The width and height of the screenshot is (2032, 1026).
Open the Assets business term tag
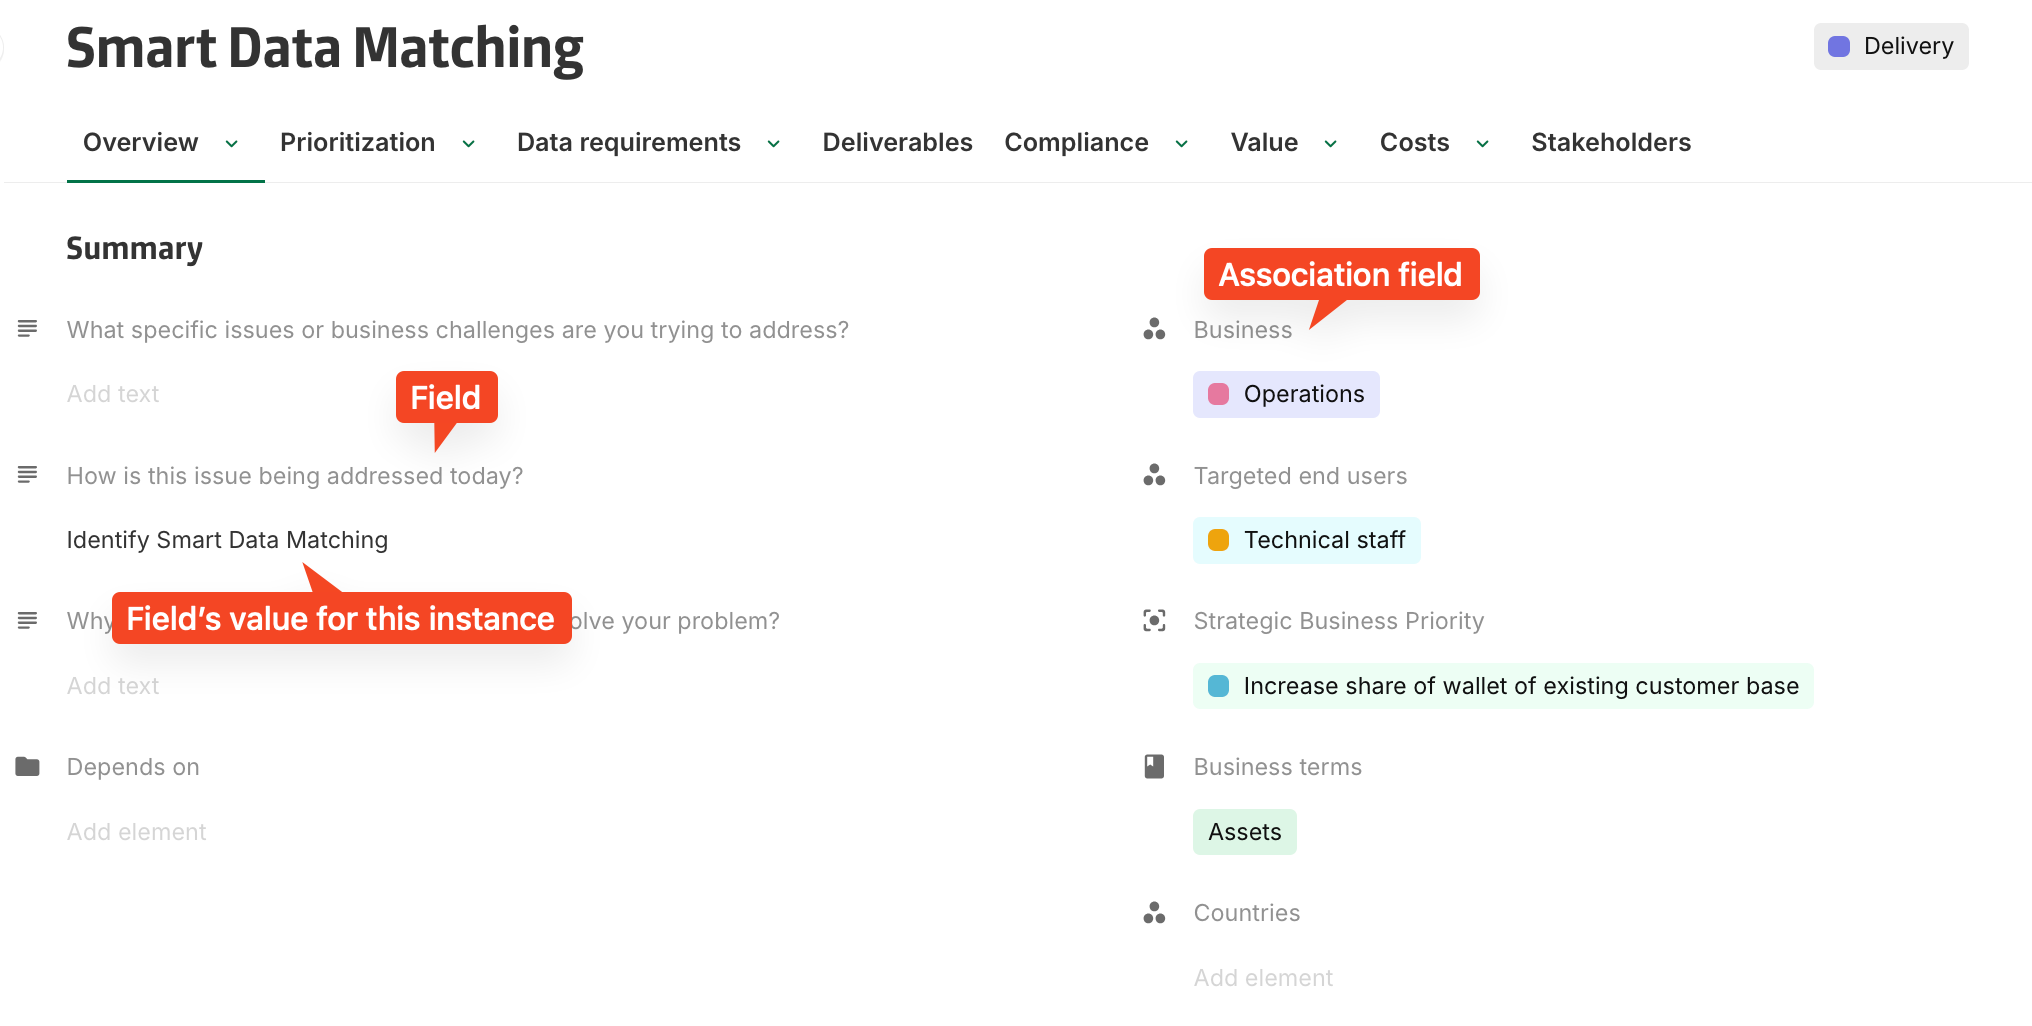[1244, 832]
